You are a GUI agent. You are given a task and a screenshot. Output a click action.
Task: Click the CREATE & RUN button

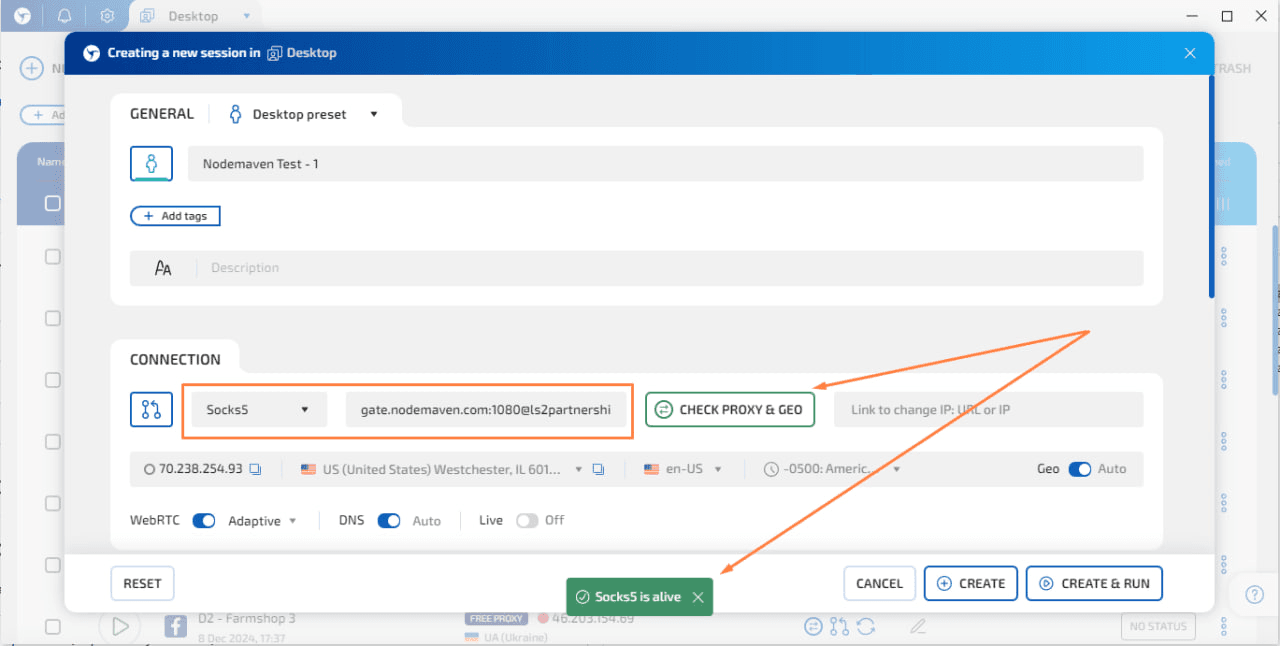point(1094,583)
